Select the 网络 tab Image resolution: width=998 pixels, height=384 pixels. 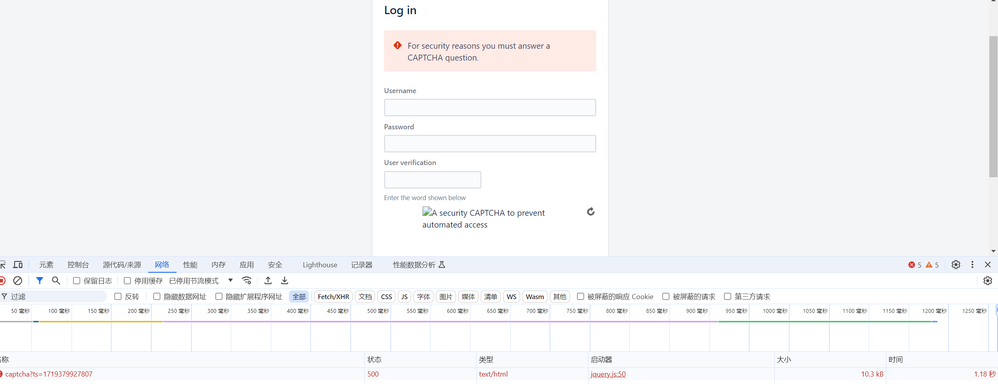(x=162, y=265)
